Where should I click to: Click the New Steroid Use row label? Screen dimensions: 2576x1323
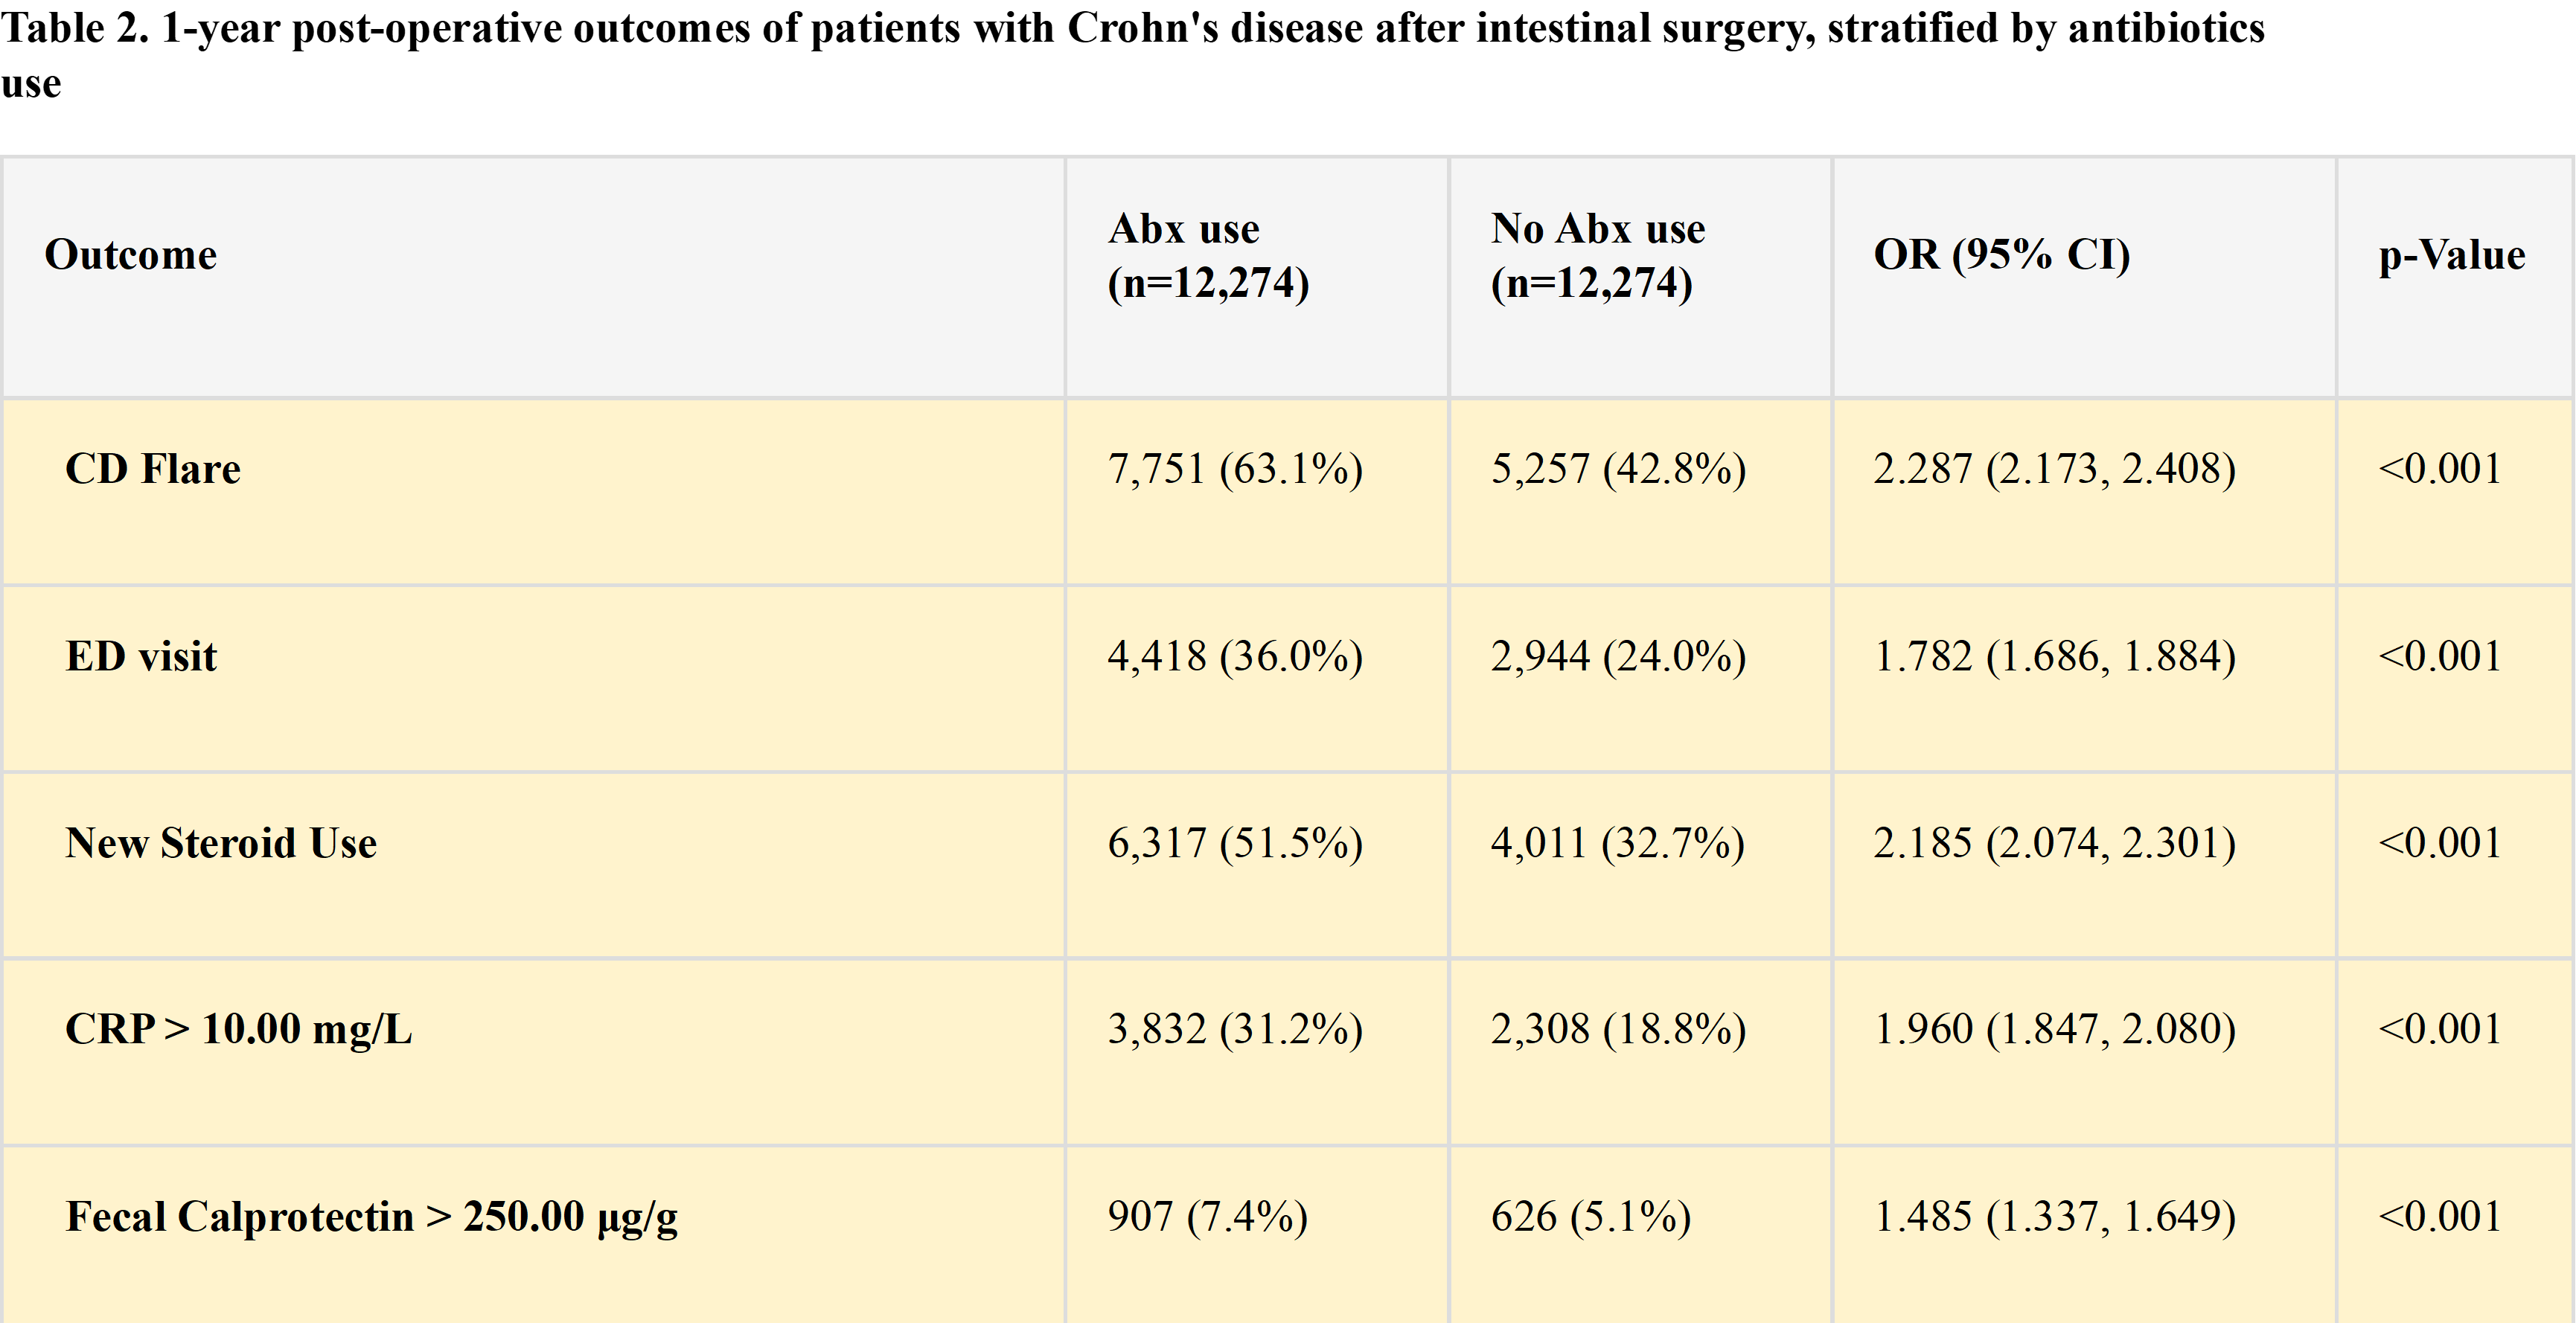coord(221,843)
